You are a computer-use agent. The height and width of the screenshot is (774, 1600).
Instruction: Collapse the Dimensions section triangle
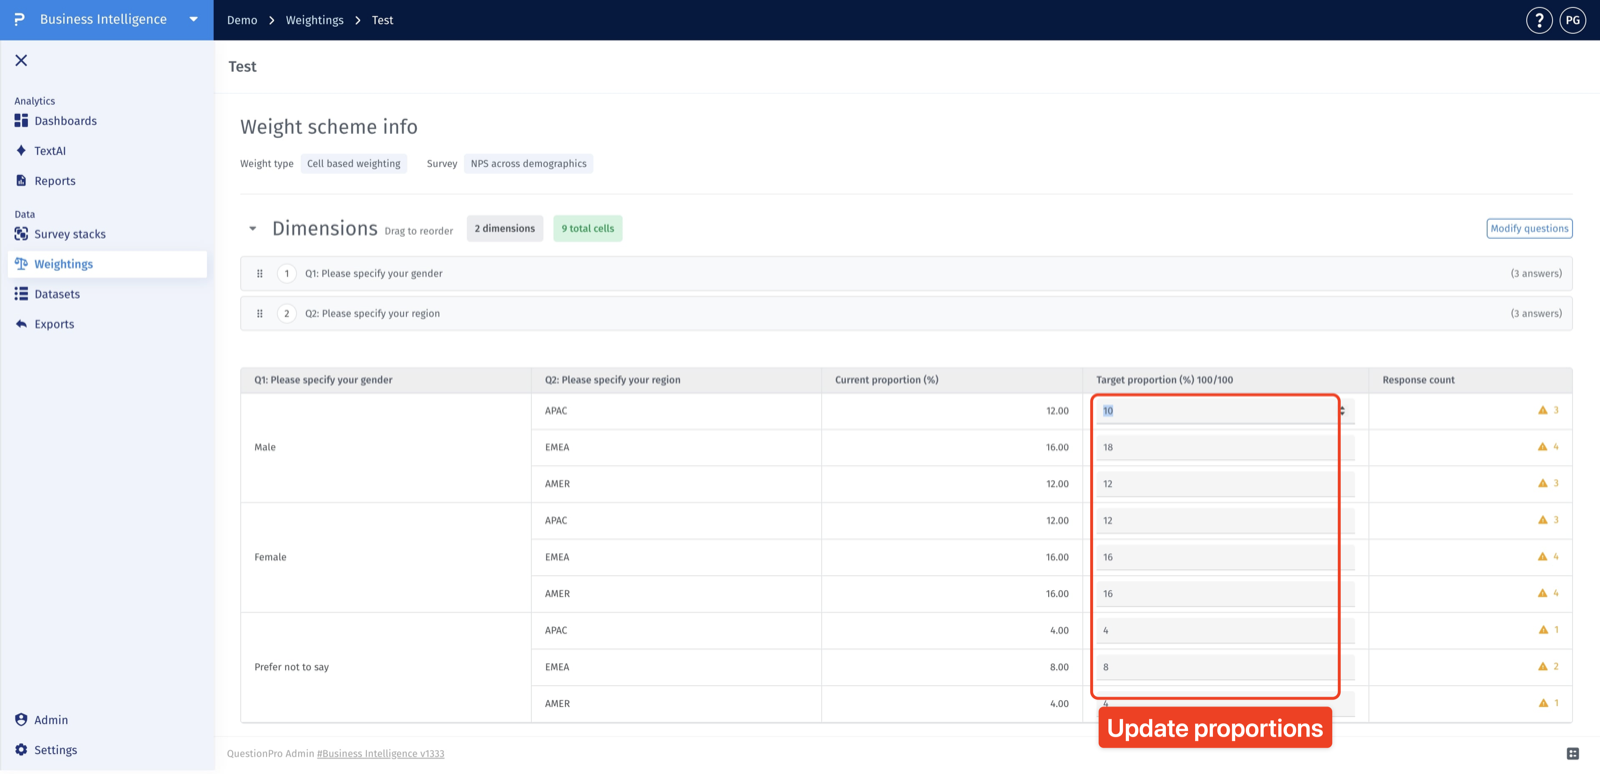tap(253, 229)
